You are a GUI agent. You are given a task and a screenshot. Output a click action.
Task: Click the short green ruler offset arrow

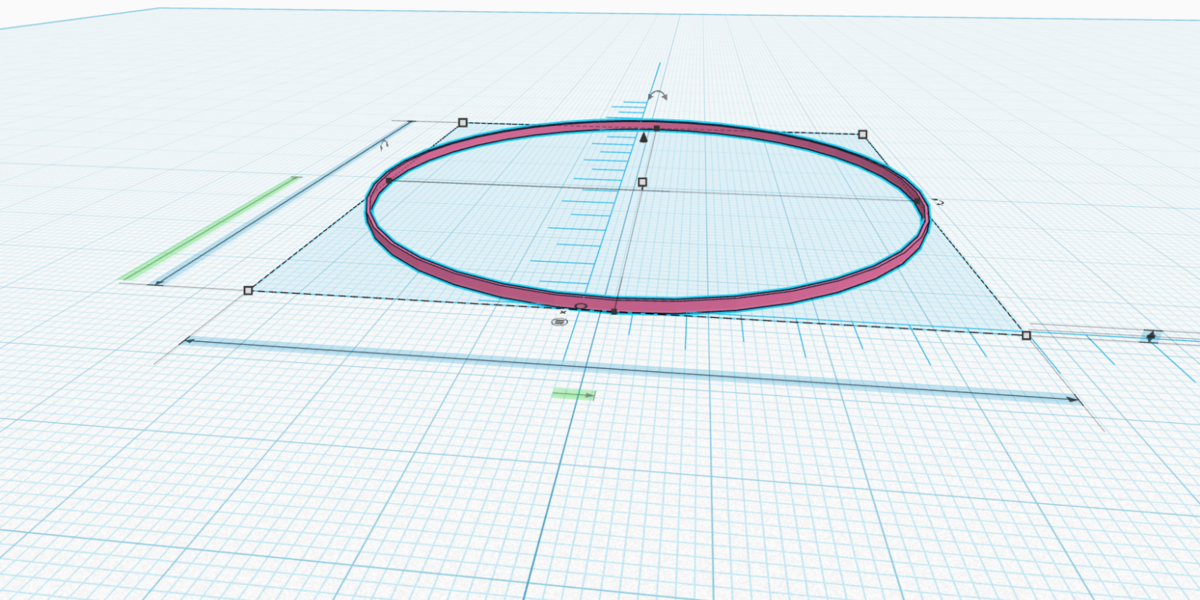click(x=574, y=395)
